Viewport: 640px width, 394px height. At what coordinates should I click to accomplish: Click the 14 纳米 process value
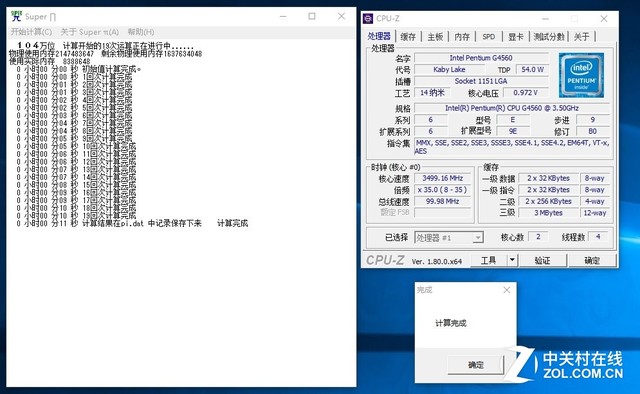click(432, 93)
